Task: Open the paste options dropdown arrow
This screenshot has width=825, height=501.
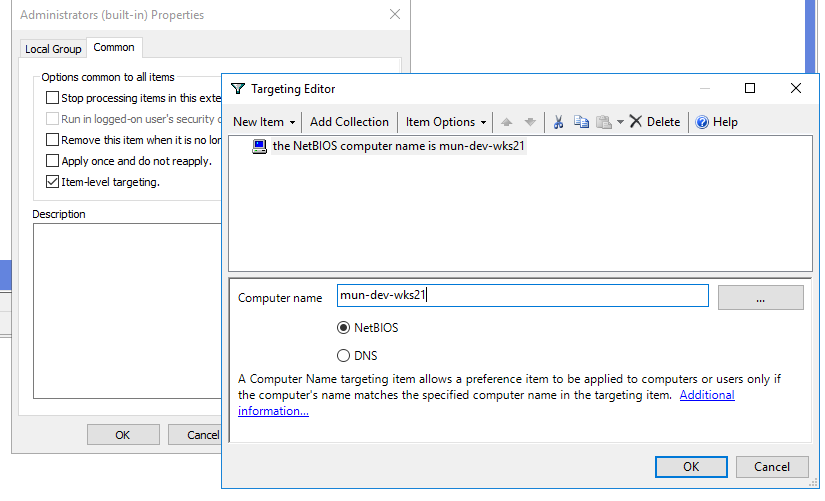Action: pyautogui.click(x=620, y=122)
